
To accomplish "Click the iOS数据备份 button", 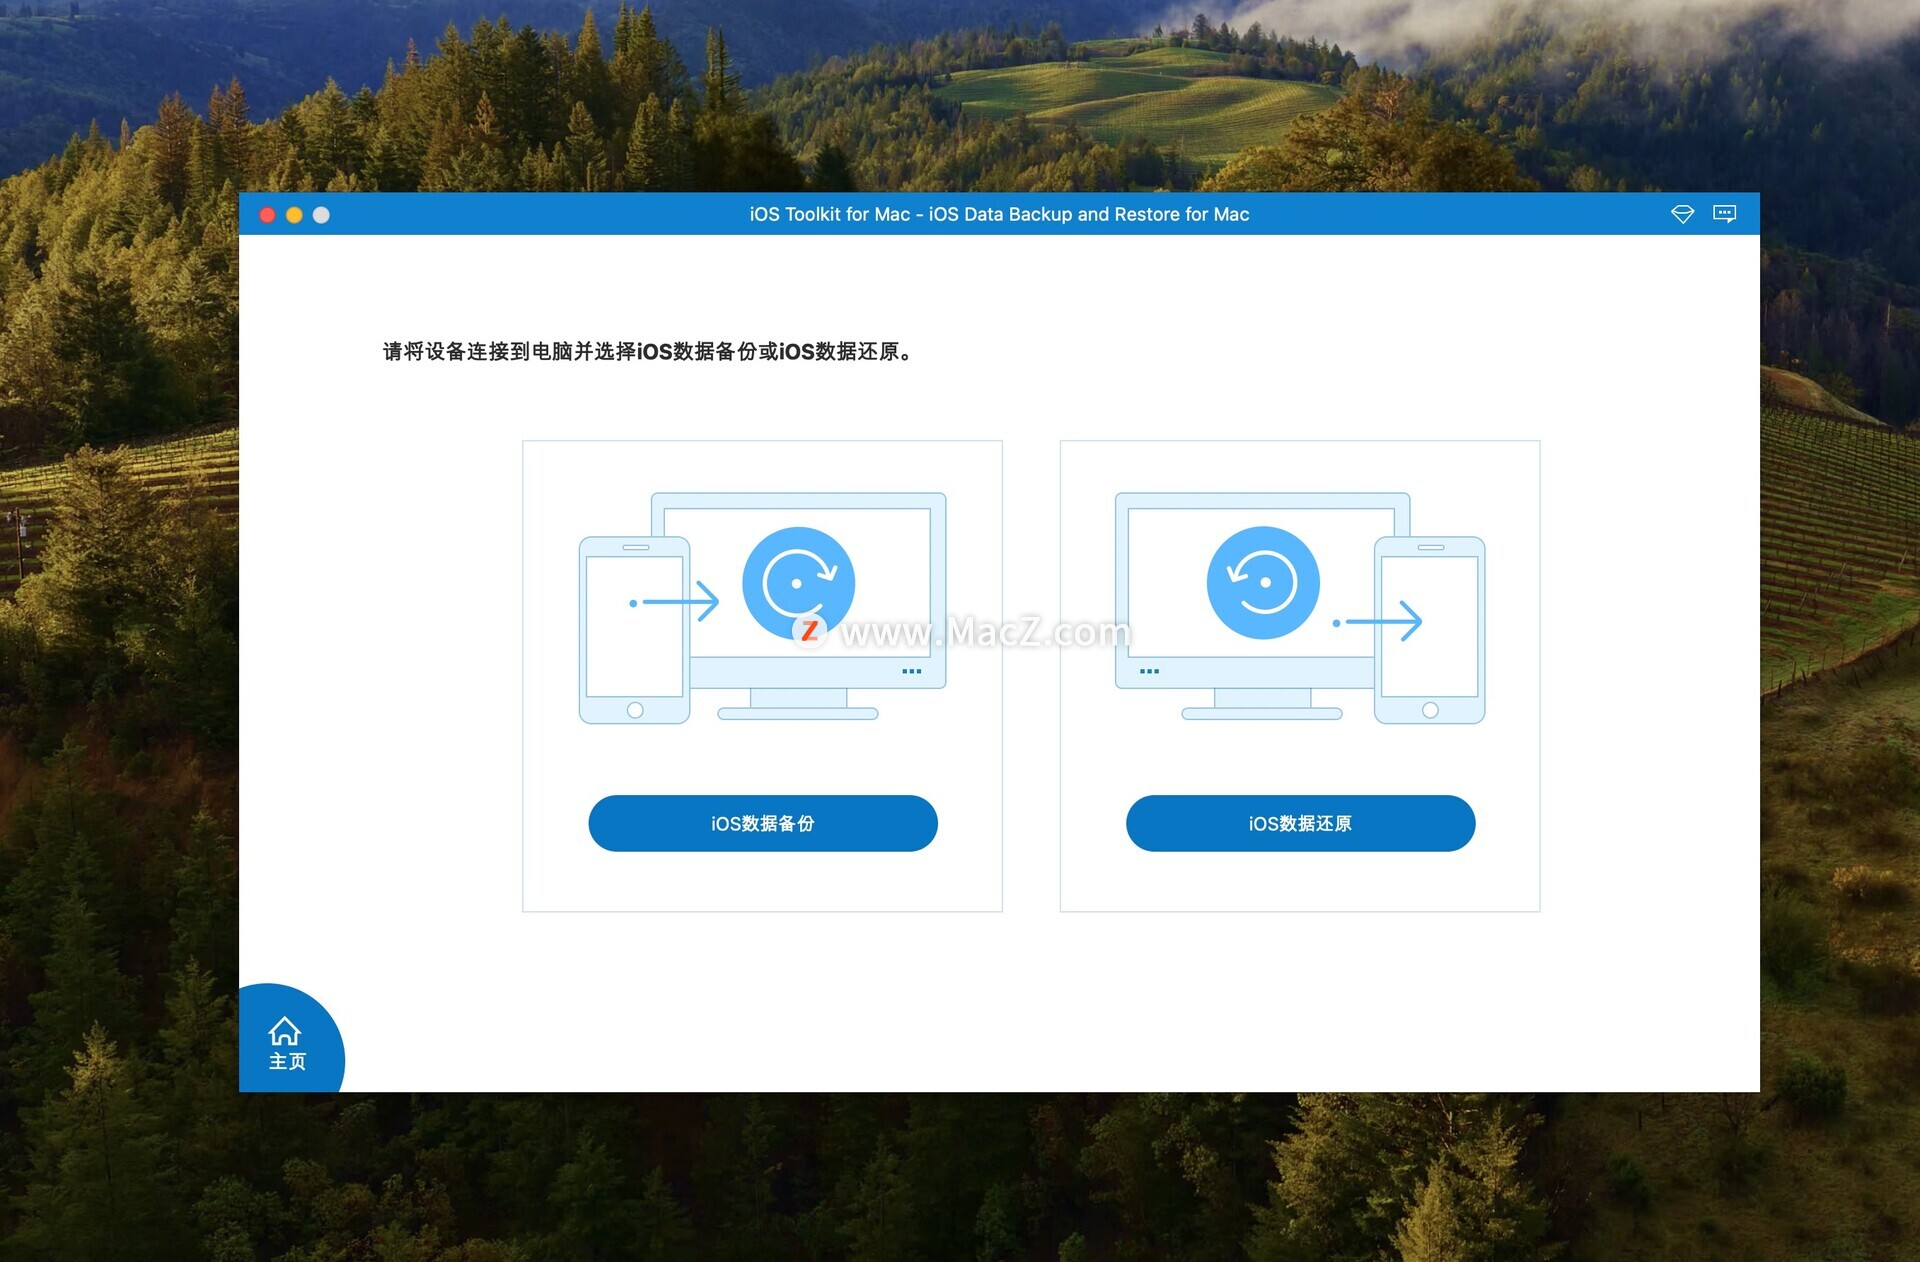I will pos(762,823).
